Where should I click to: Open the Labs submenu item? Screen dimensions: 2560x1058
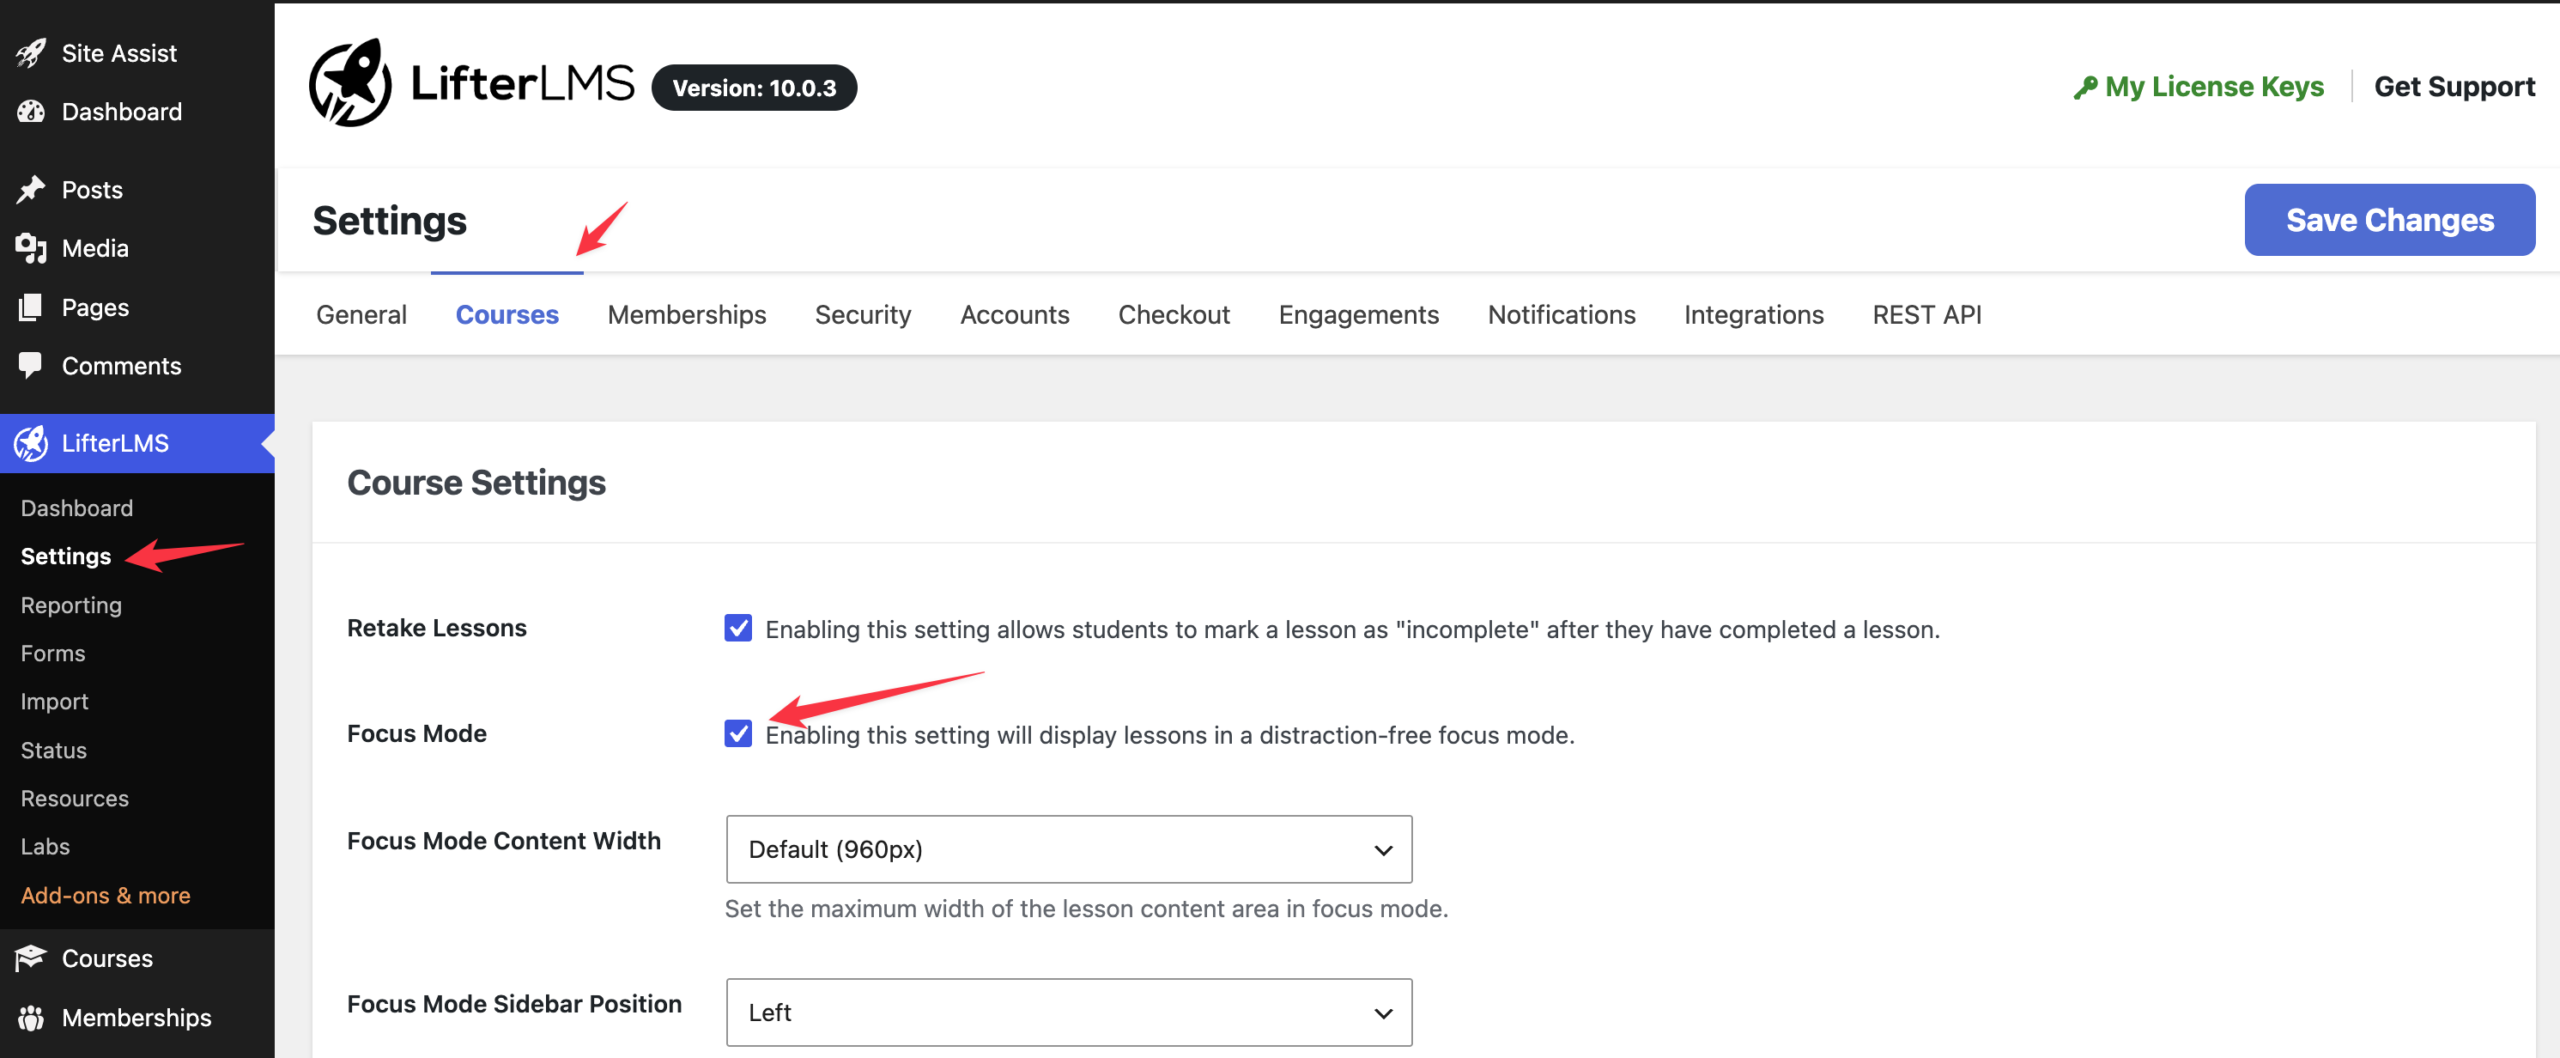(45, 846)
